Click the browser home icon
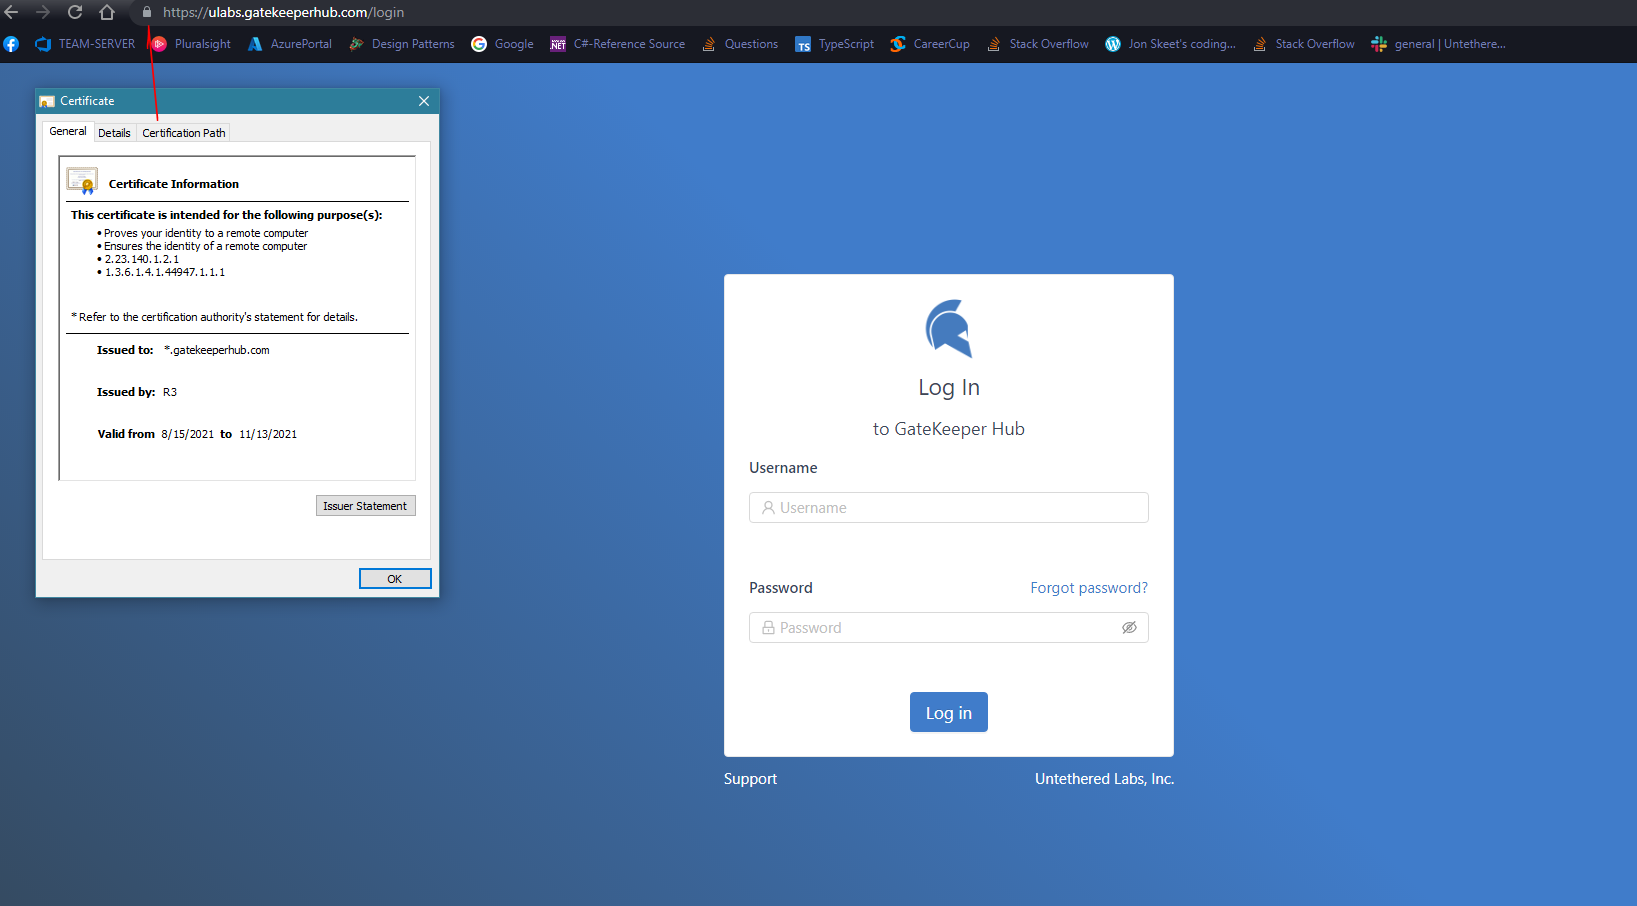1637x906 pixels. click(x=107, y=12)
